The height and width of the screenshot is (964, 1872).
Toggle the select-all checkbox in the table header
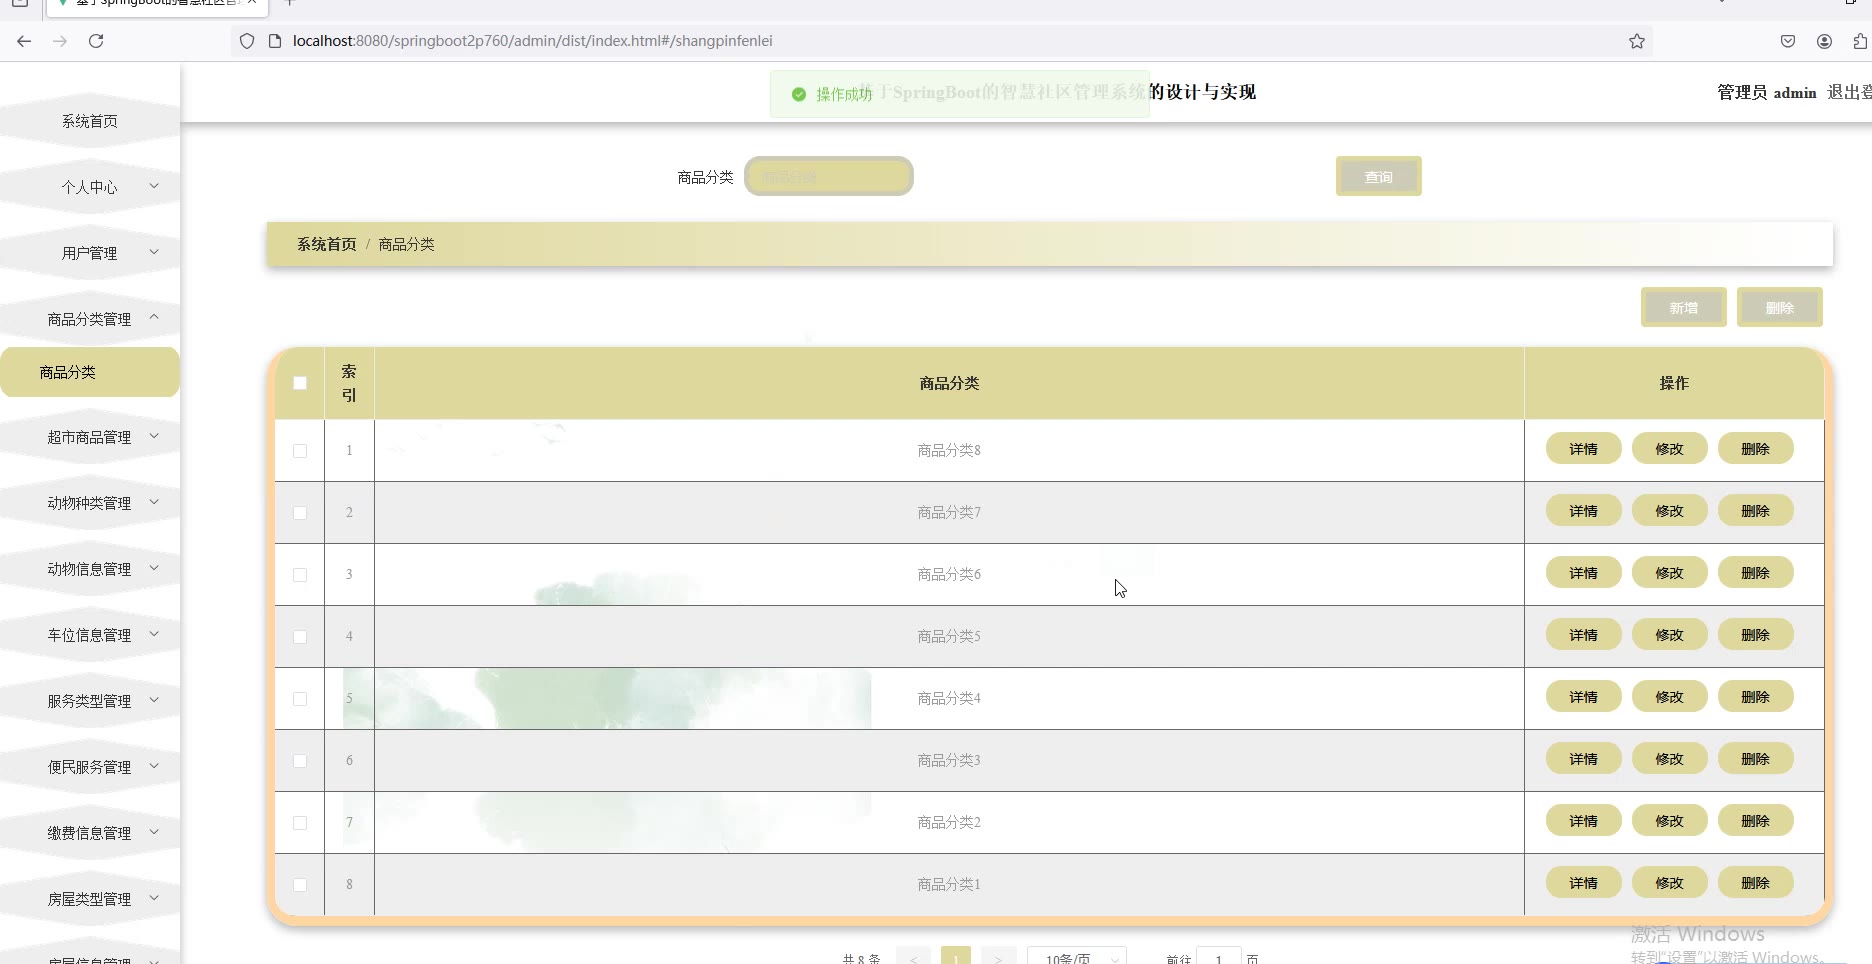(x=300, y=383)
